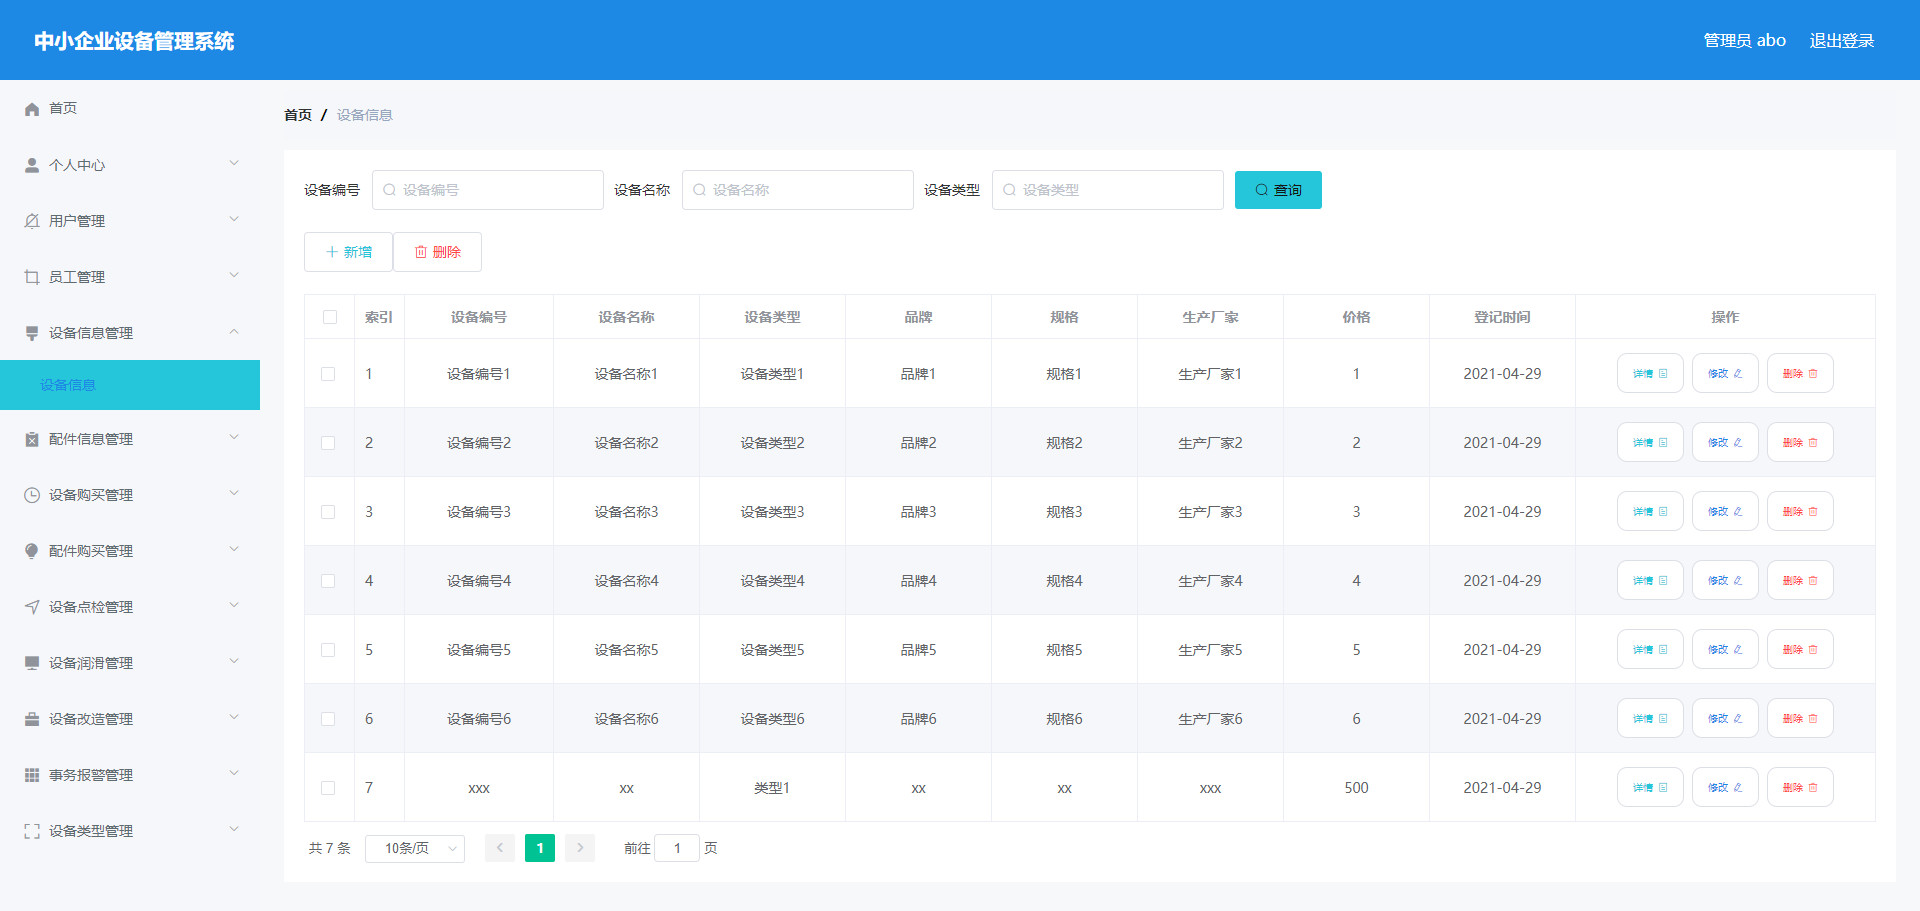This screenshot has height=911, width=1920.
Task: Click the trash icon in 设备编号4 row's 删除 button
Action: pos(1813,581)
